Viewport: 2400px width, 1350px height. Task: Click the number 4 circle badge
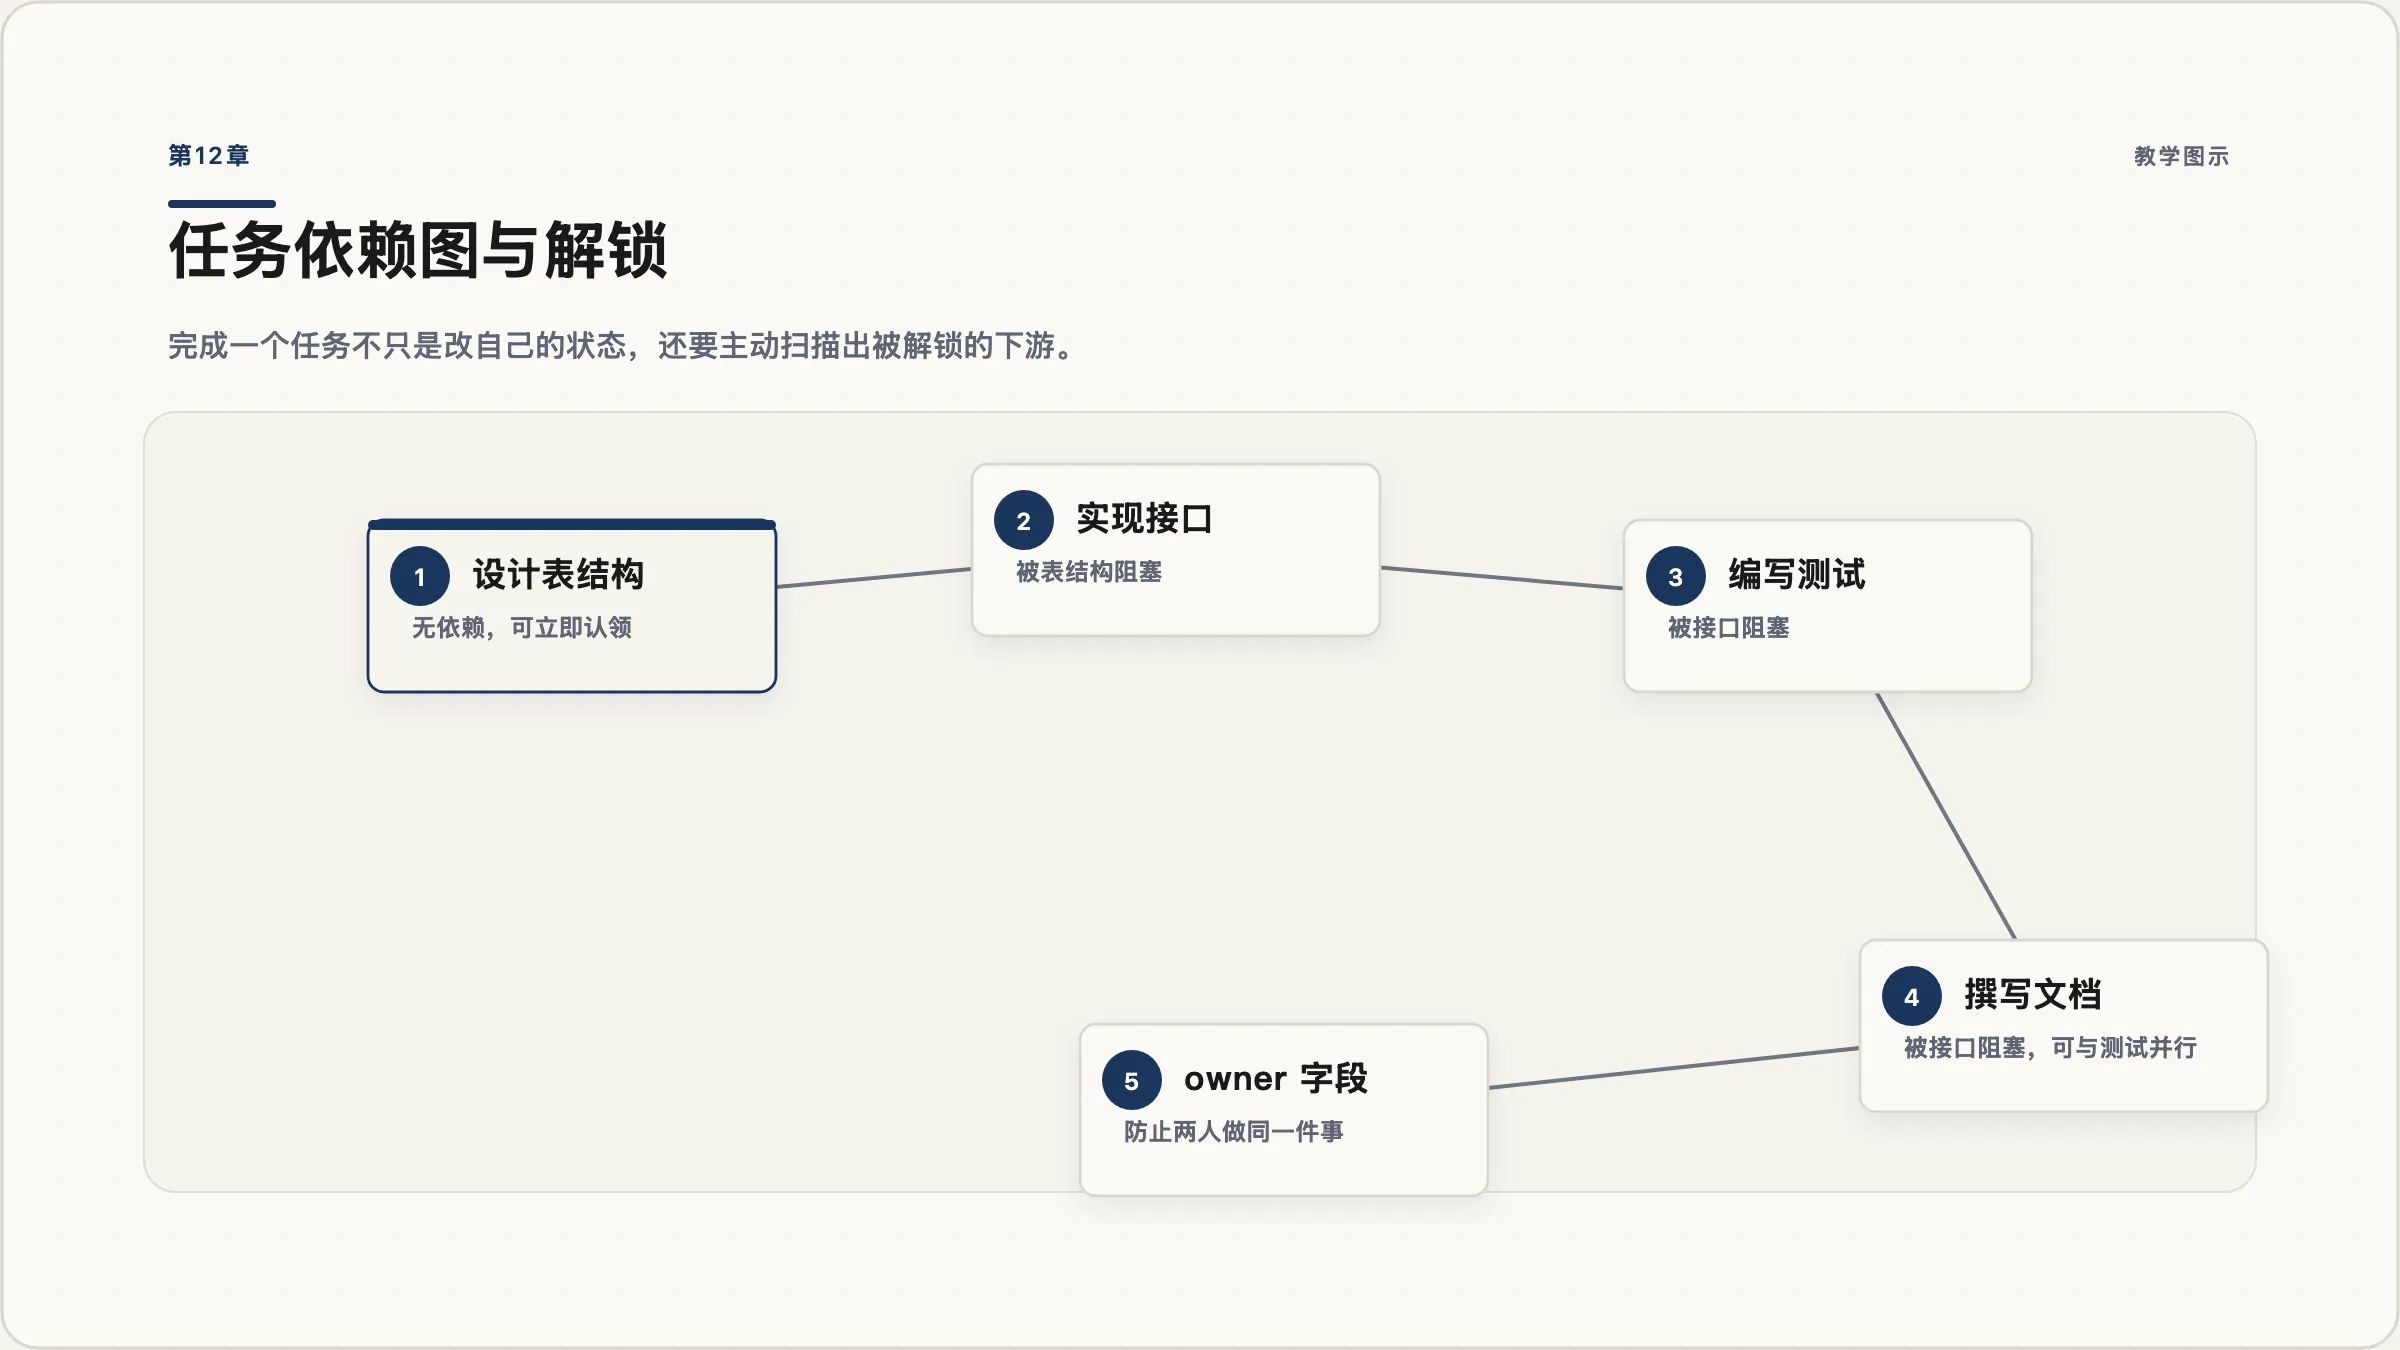(x=1912, y=996)
